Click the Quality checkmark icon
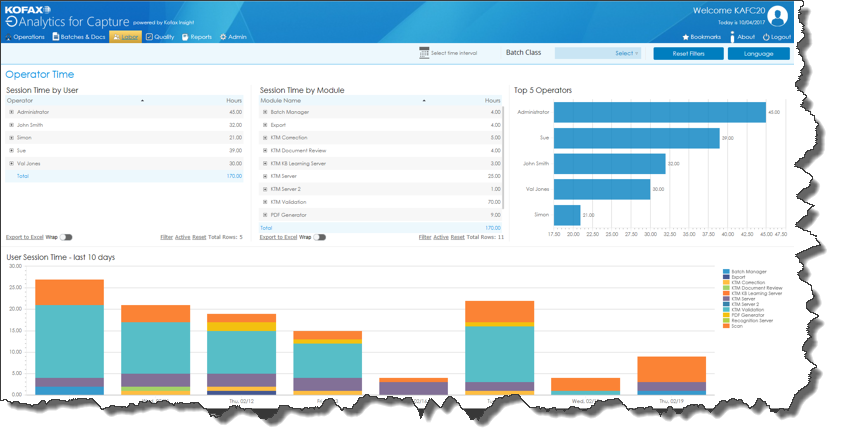This screenshot has width=841, height=441. (149, 36)
